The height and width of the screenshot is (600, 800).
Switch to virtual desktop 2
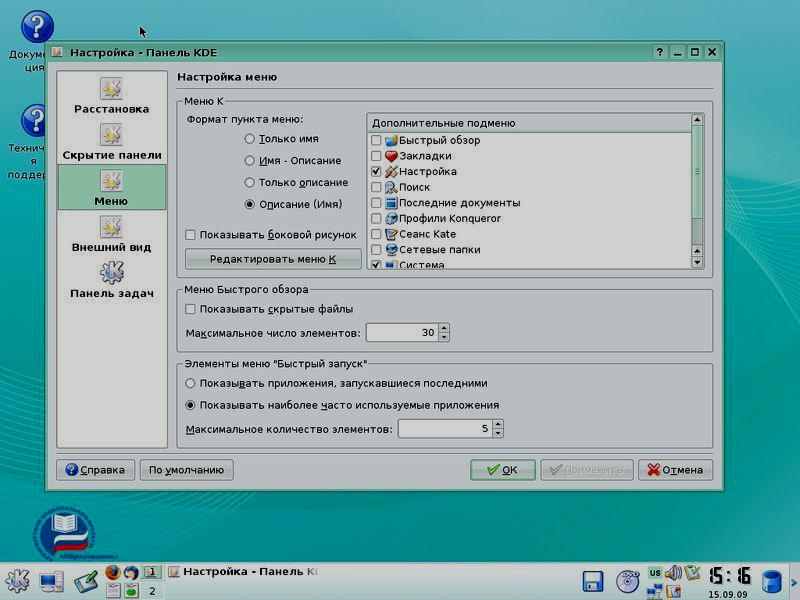(152, 591)
